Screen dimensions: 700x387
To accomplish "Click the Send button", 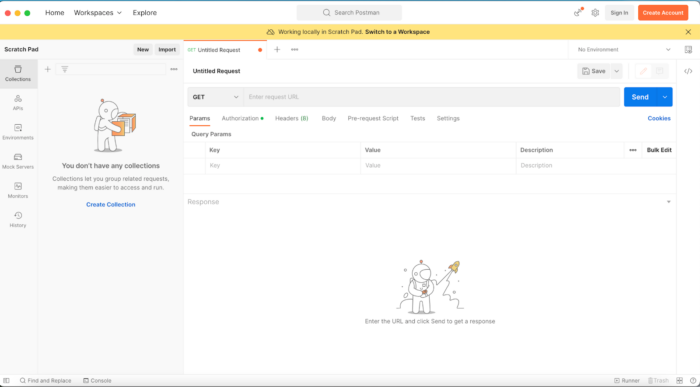I will coord(640,97).
